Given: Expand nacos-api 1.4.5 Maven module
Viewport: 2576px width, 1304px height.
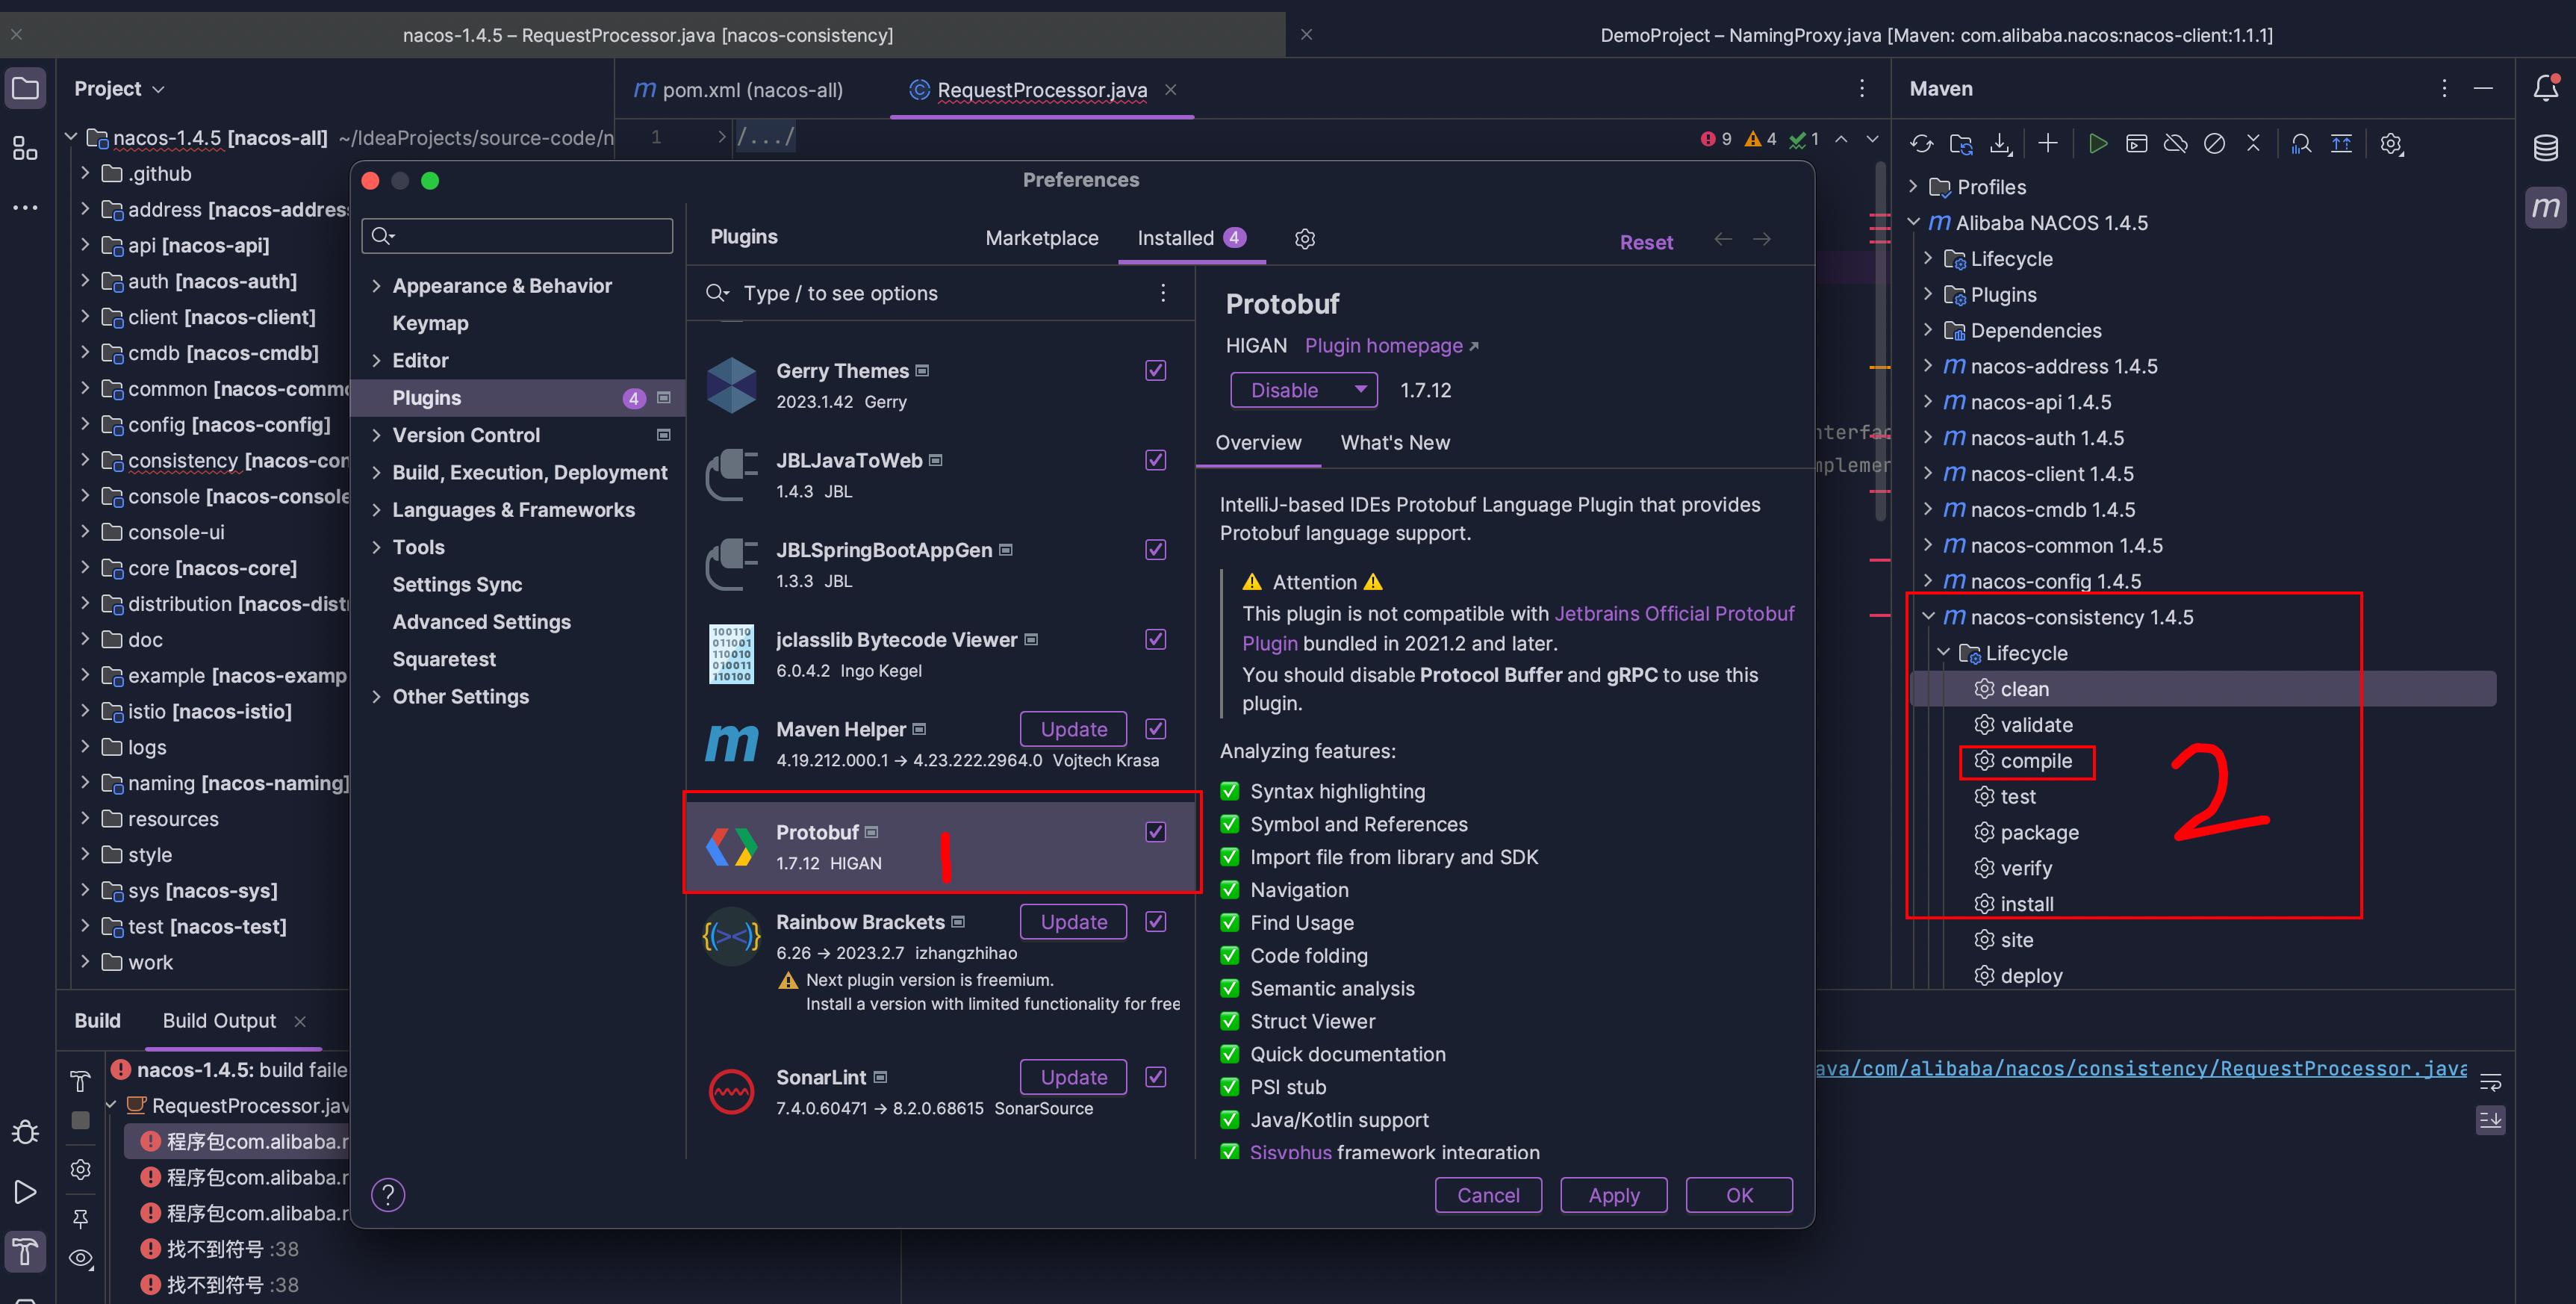Looking at the screenshot, I should 1928,402.
